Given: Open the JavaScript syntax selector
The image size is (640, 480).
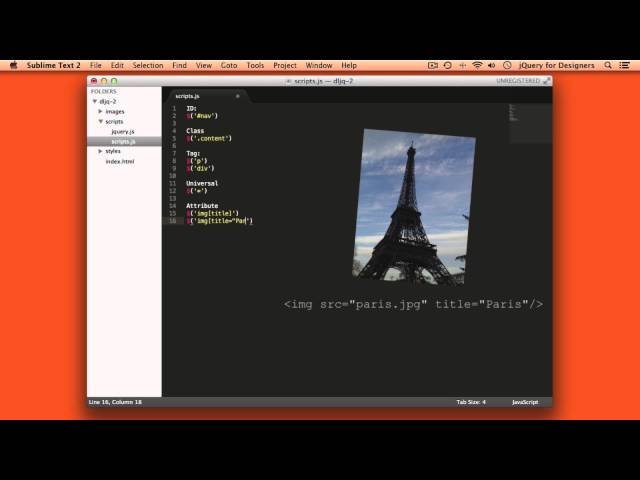Looking at the screenshot, I should pos(525,402).
